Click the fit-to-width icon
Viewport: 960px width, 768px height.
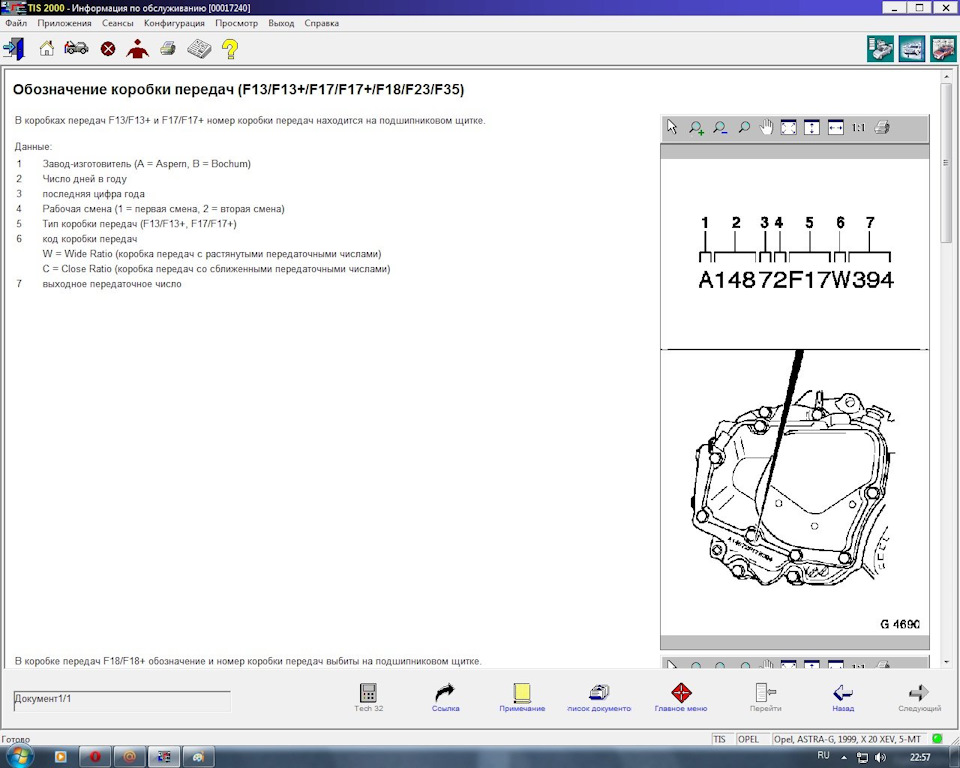coord(835,128)
